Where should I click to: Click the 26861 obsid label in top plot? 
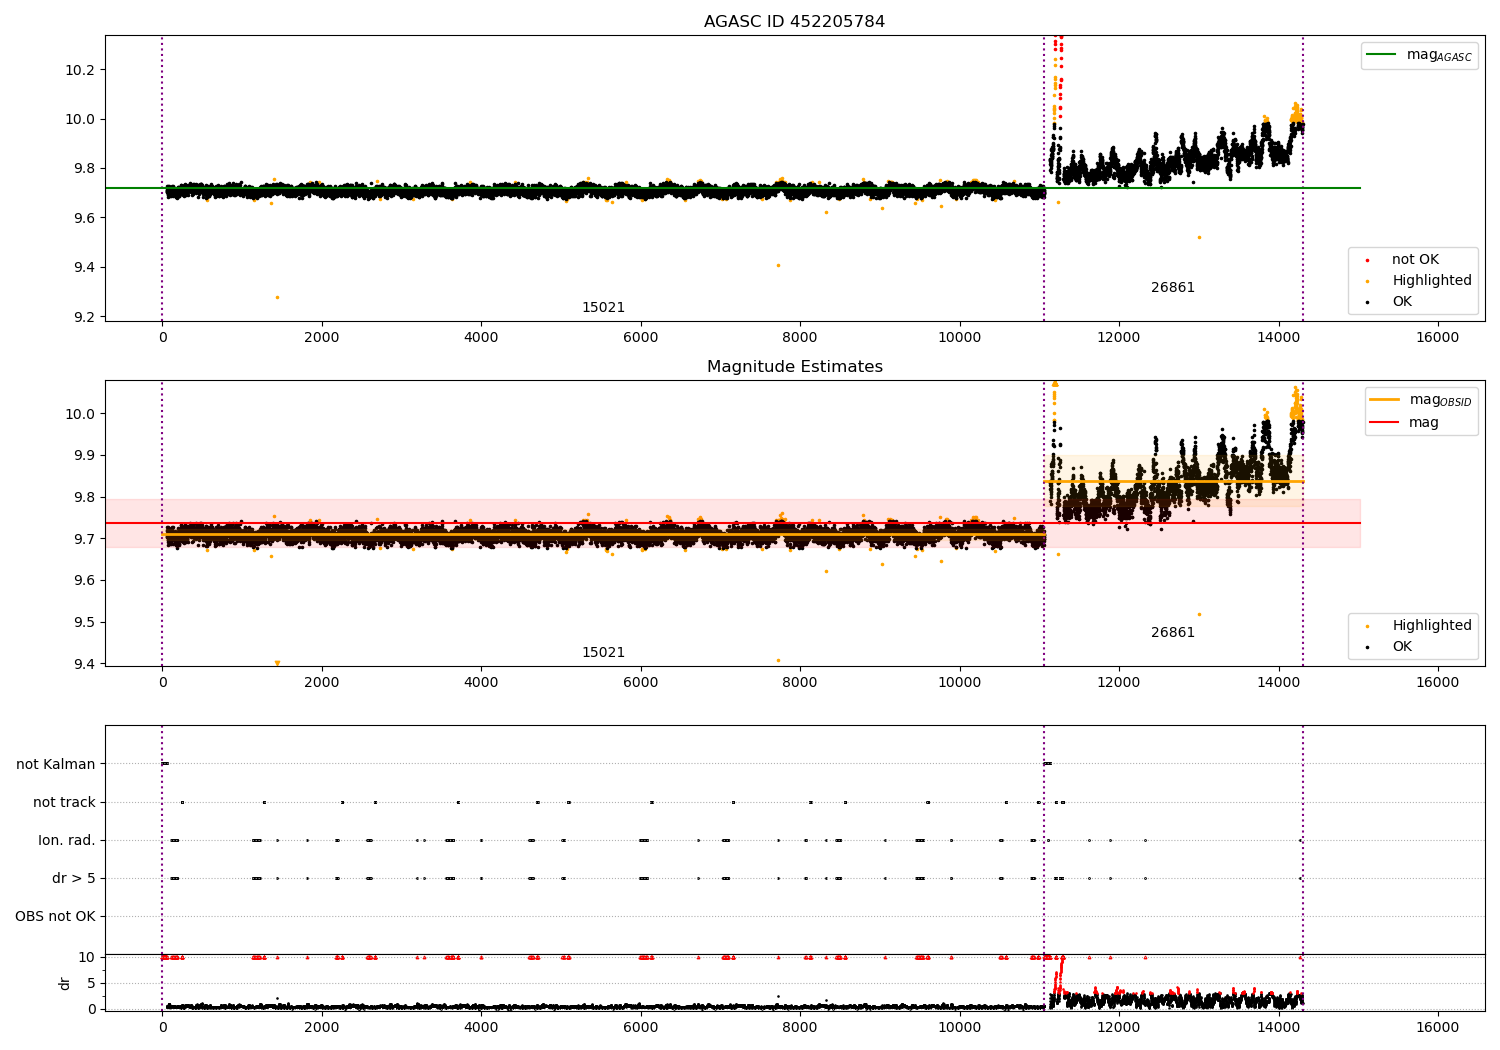[x=1172, y=288]
